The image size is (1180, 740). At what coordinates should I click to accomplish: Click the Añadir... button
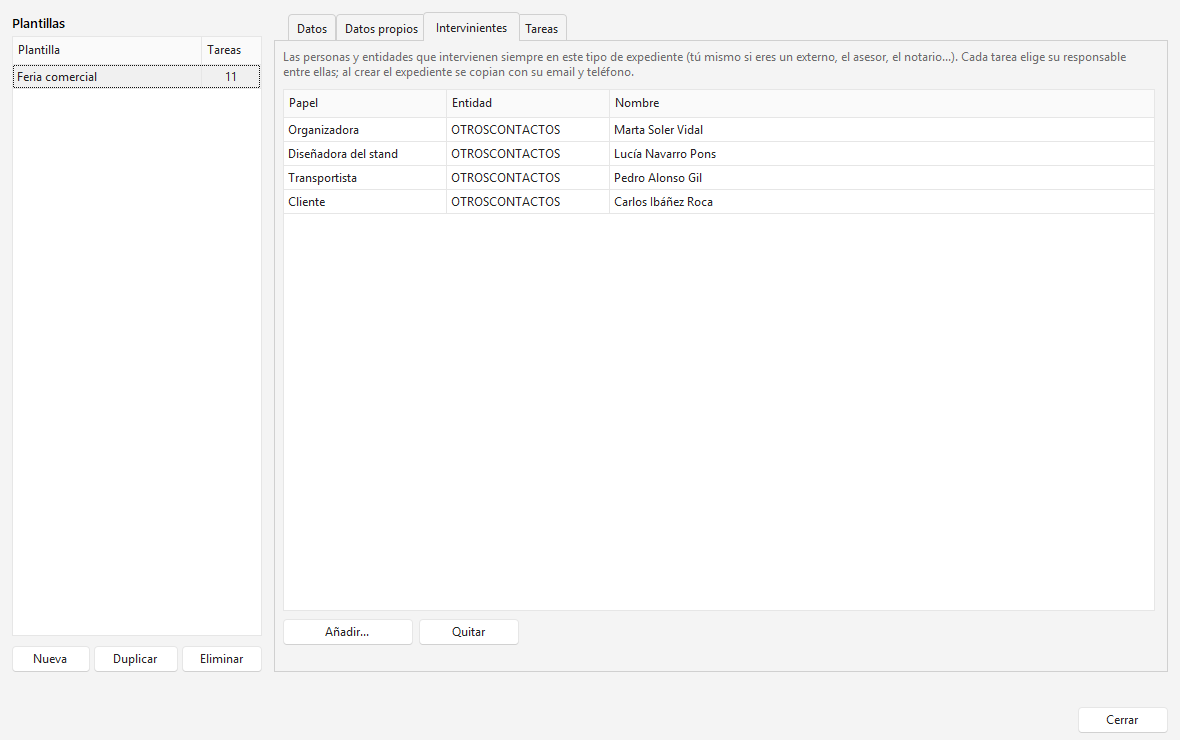(x=348, y=632)
